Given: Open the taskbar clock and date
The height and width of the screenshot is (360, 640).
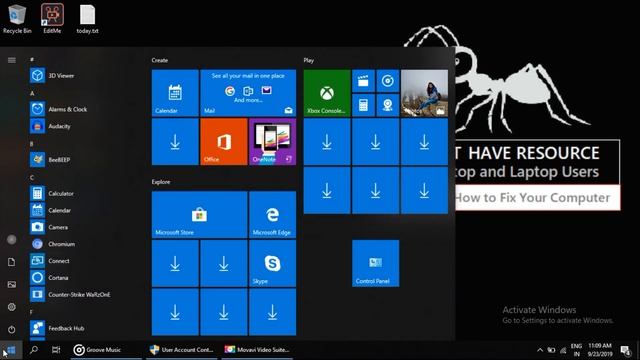Looking at the screenshot, I should (600, 350).
